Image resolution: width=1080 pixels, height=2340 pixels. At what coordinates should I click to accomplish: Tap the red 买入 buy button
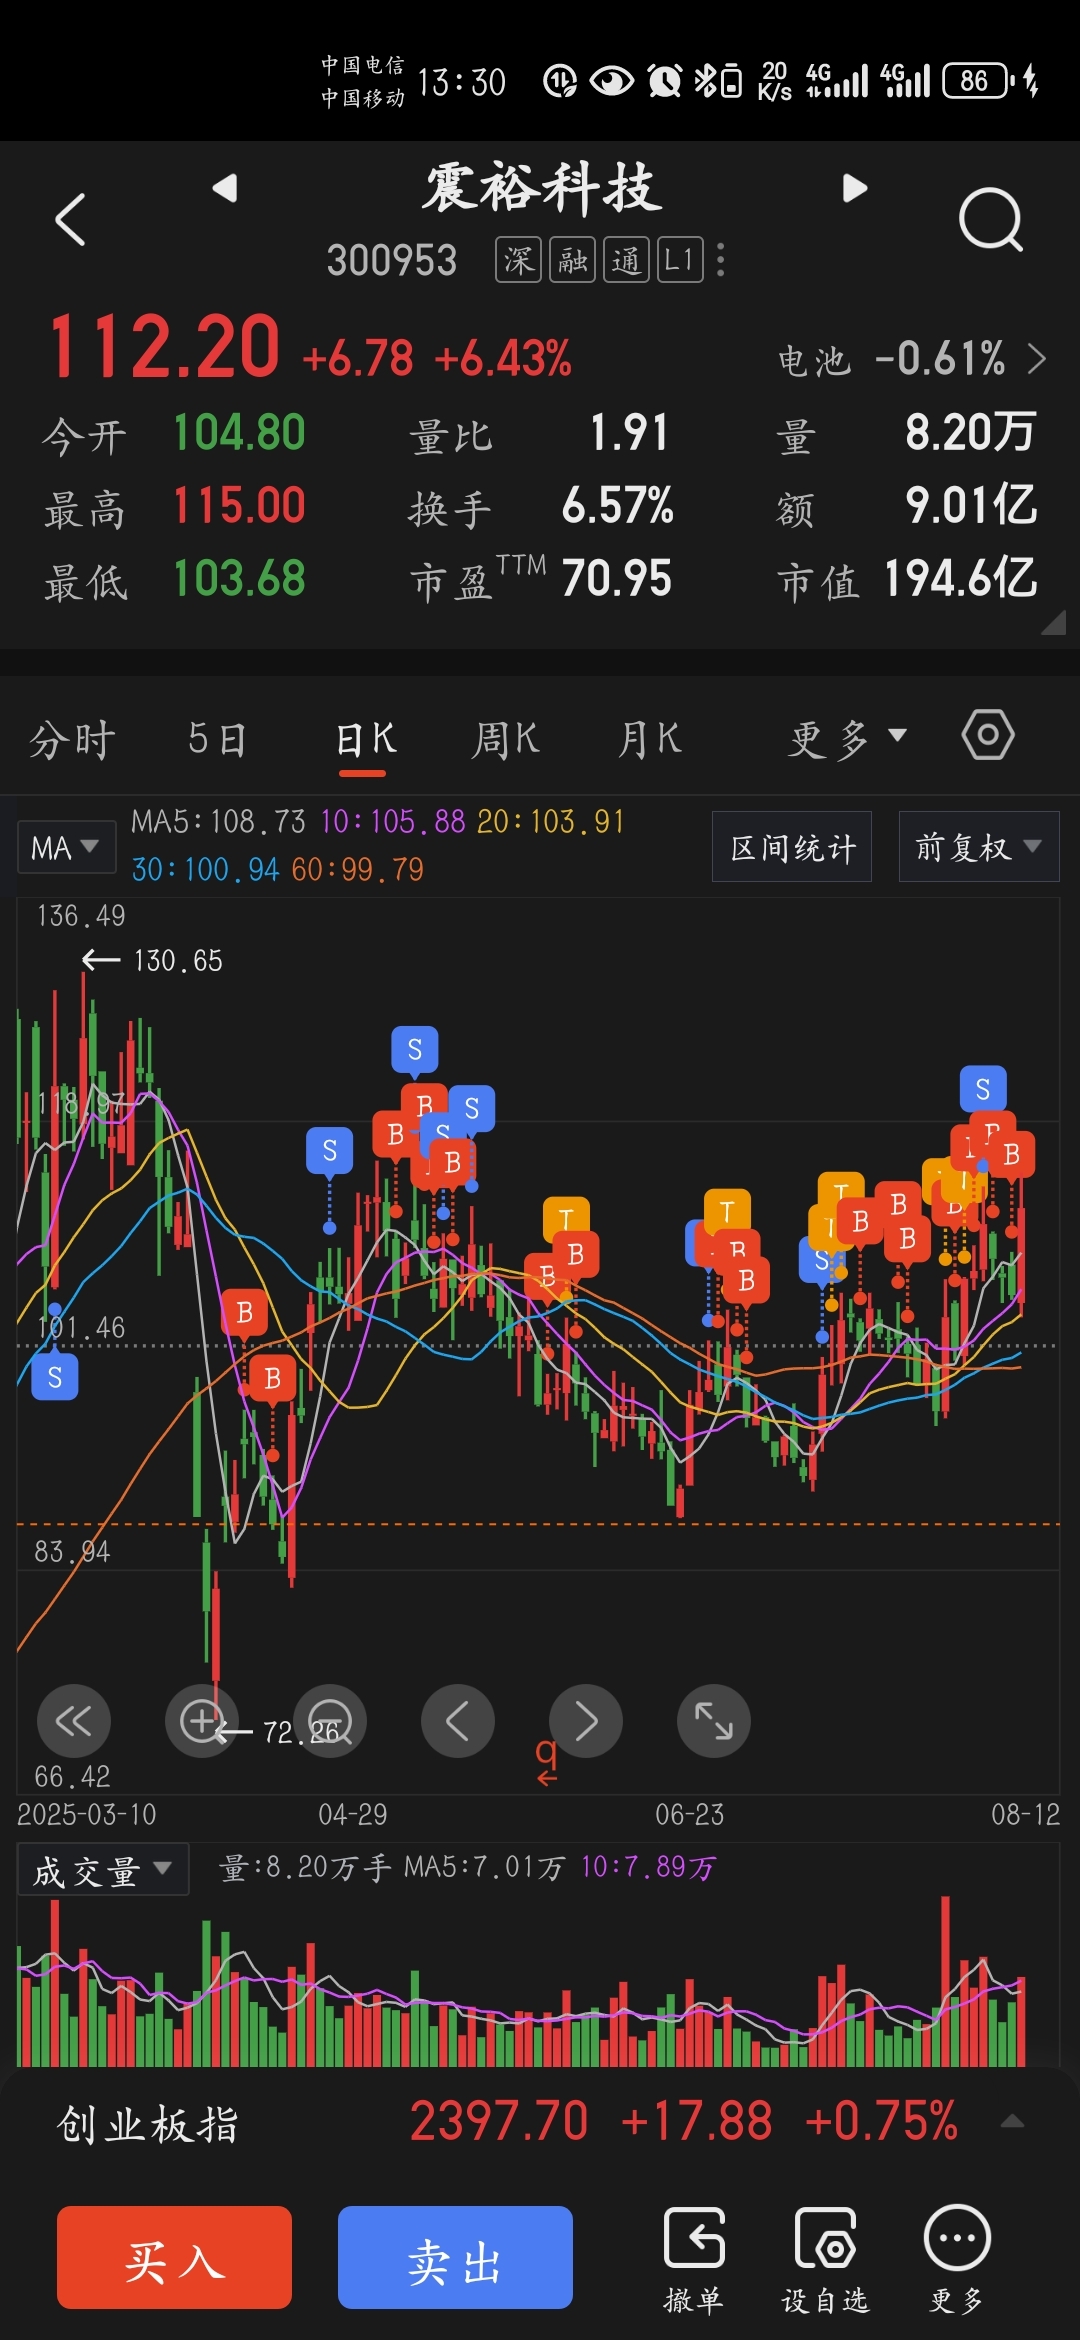[x=174, y=2257]
